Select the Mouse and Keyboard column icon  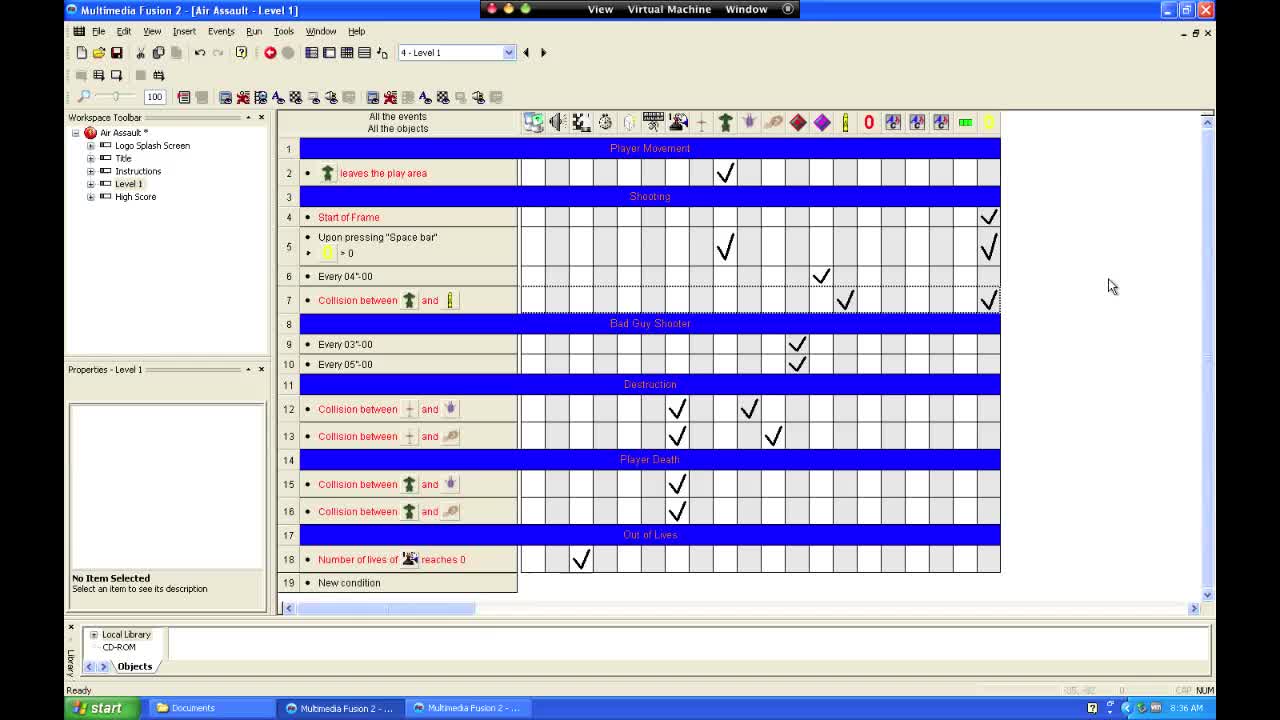coord(653,122)
